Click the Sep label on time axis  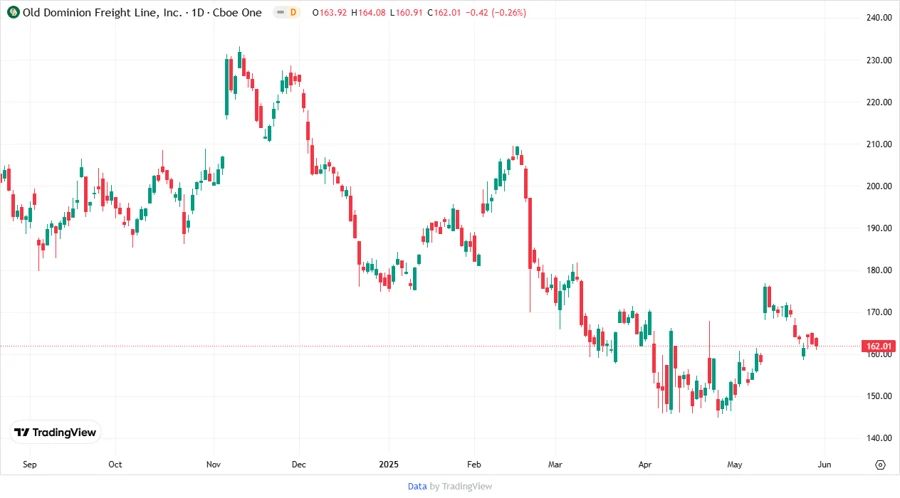(30, 464)
